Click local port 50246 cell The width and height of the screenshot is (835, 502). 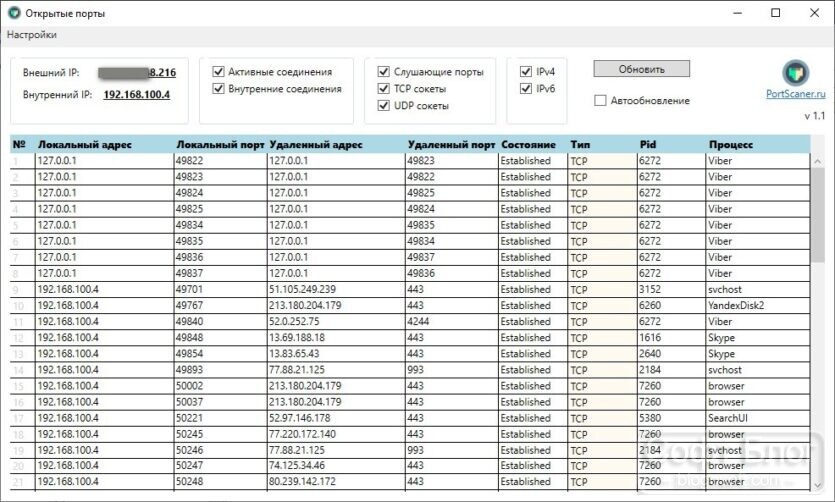click(x=220, y=450)
